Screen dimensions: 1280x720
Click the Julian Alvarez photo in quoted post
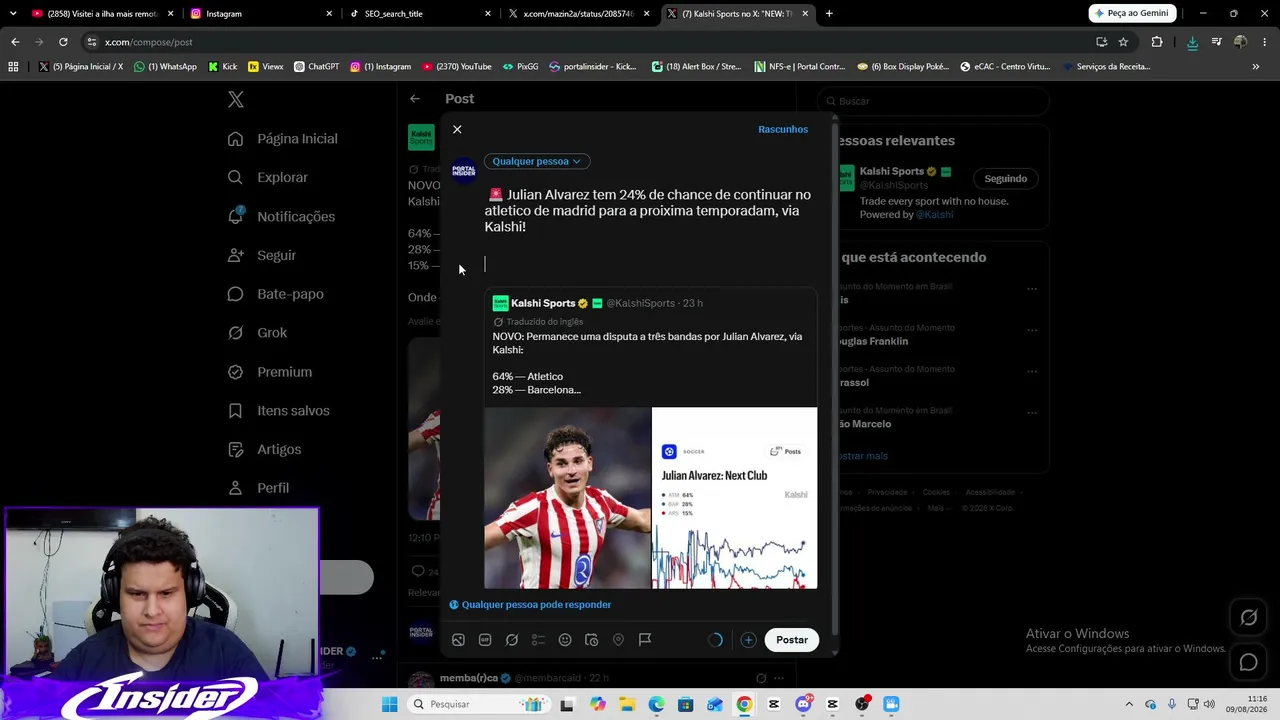coord(567,498)
